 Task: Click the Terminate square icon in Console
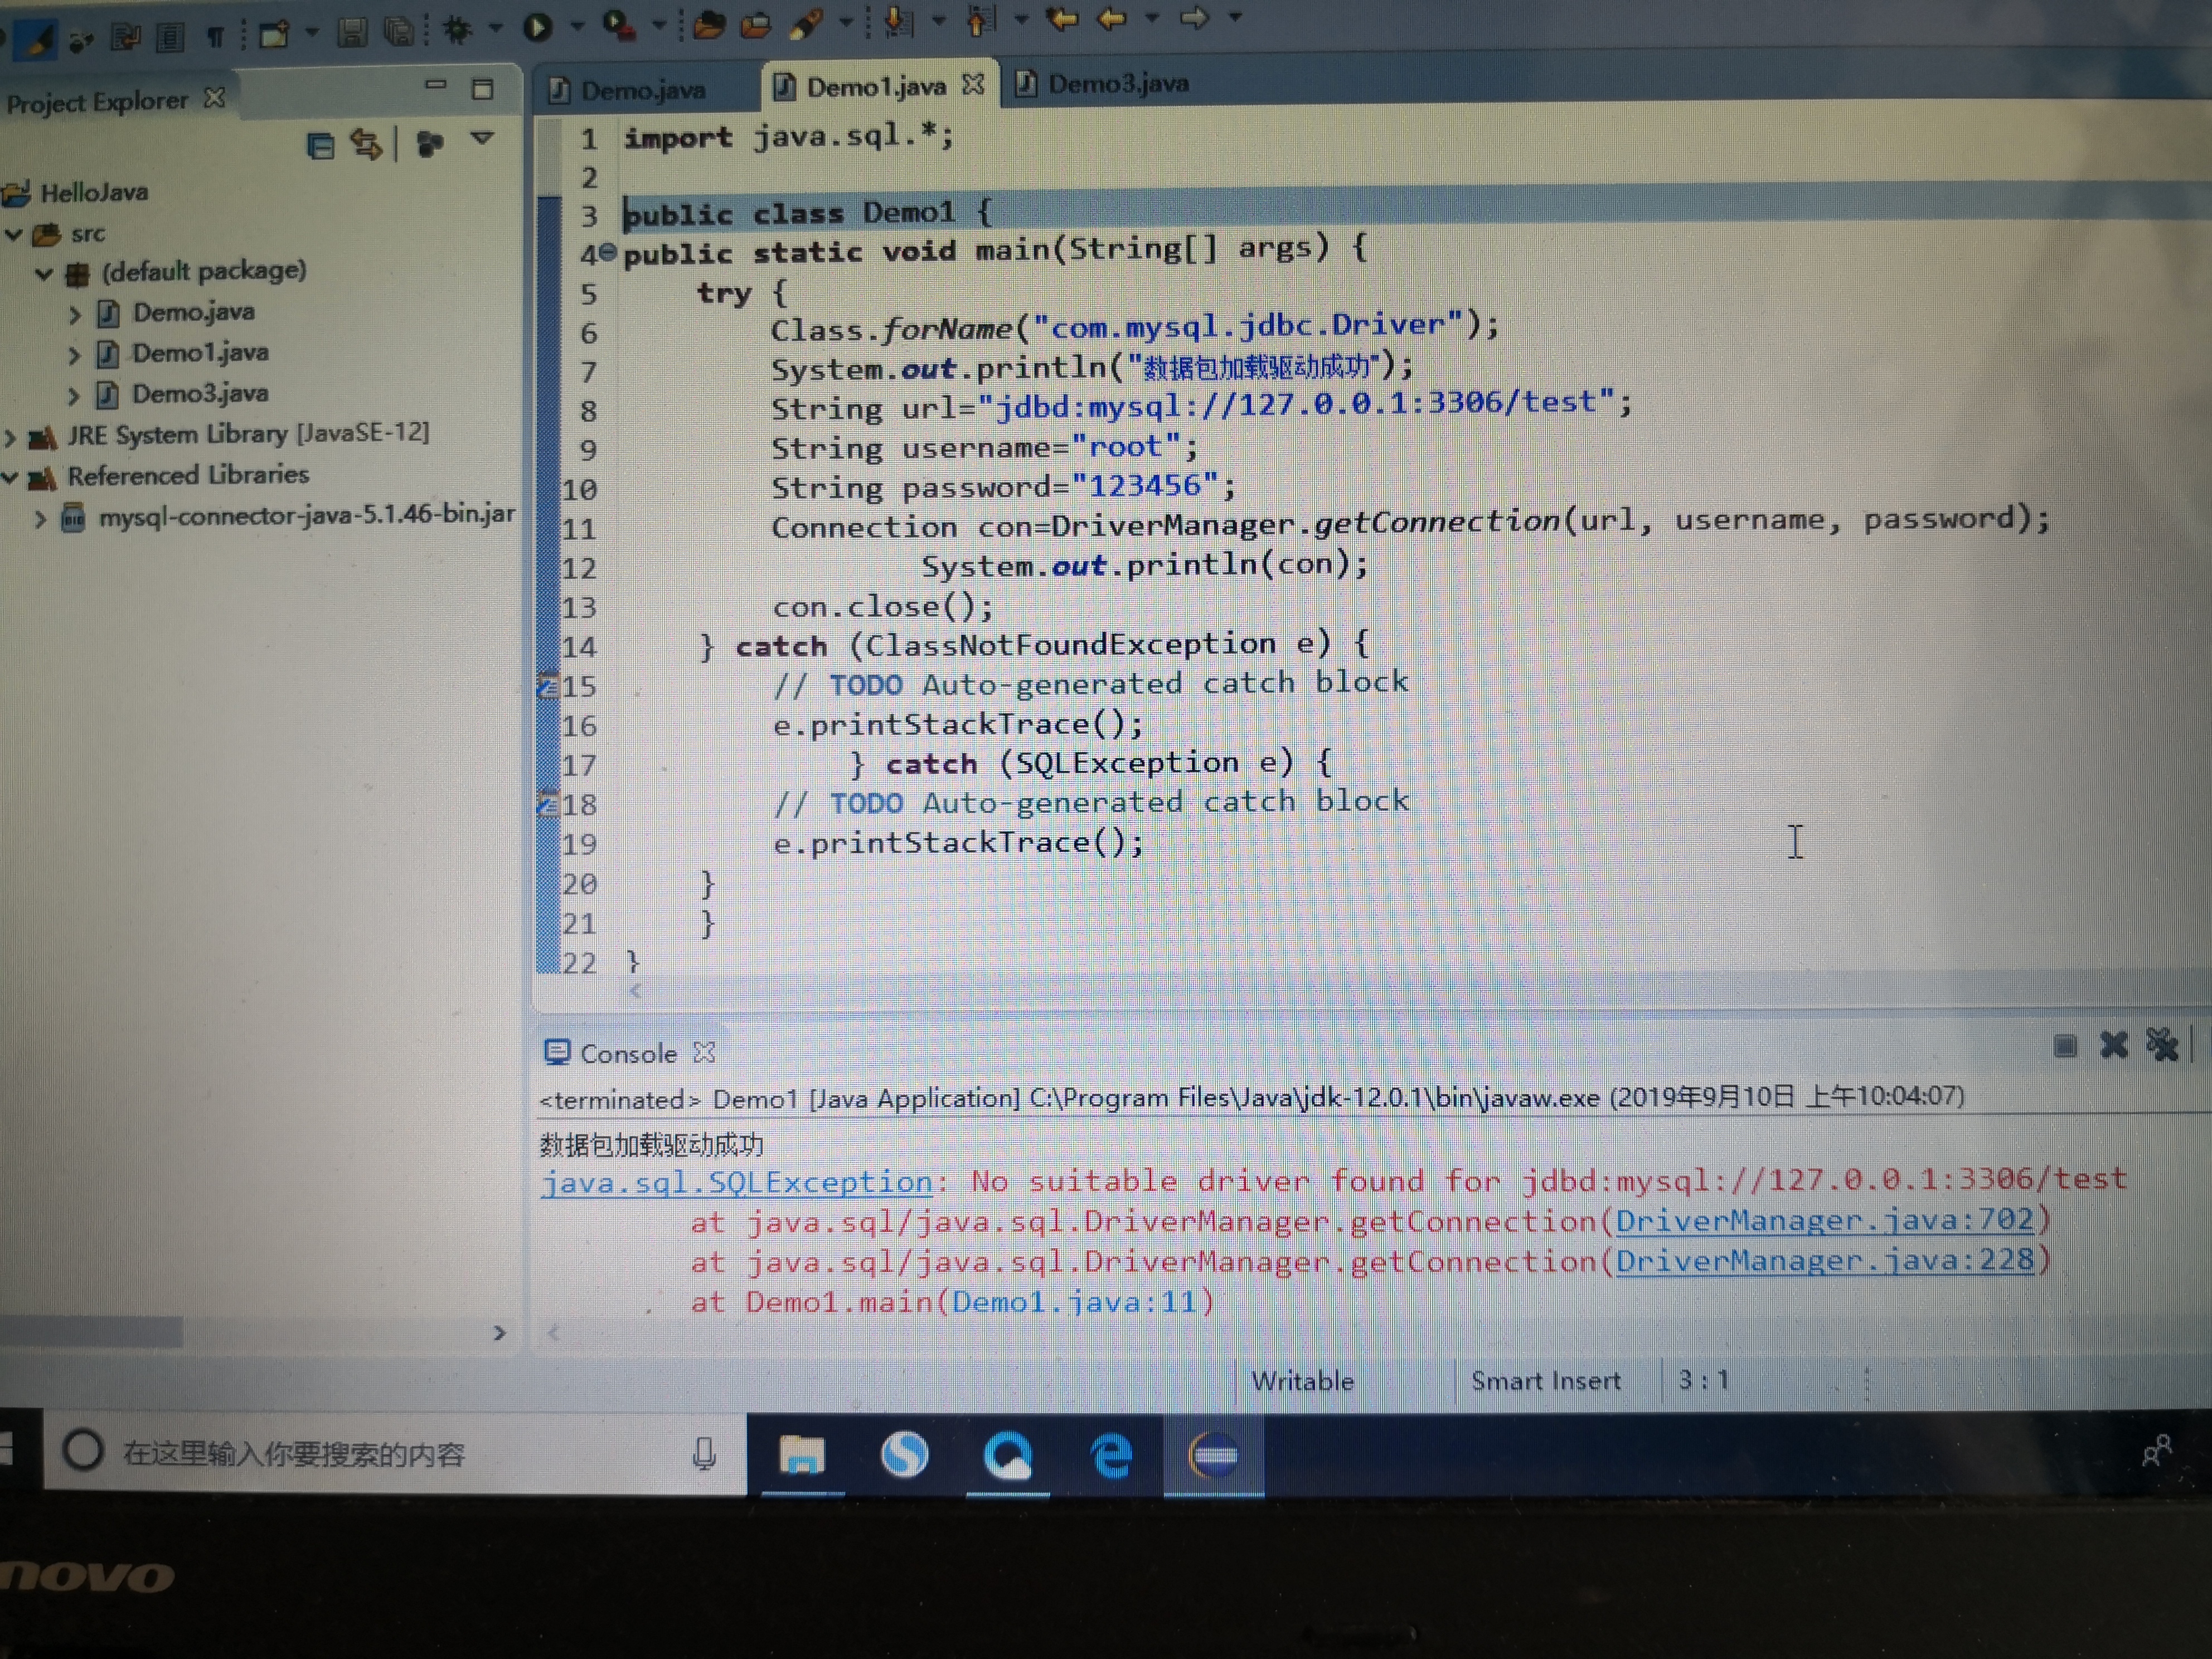(x=2065, y=1047)
